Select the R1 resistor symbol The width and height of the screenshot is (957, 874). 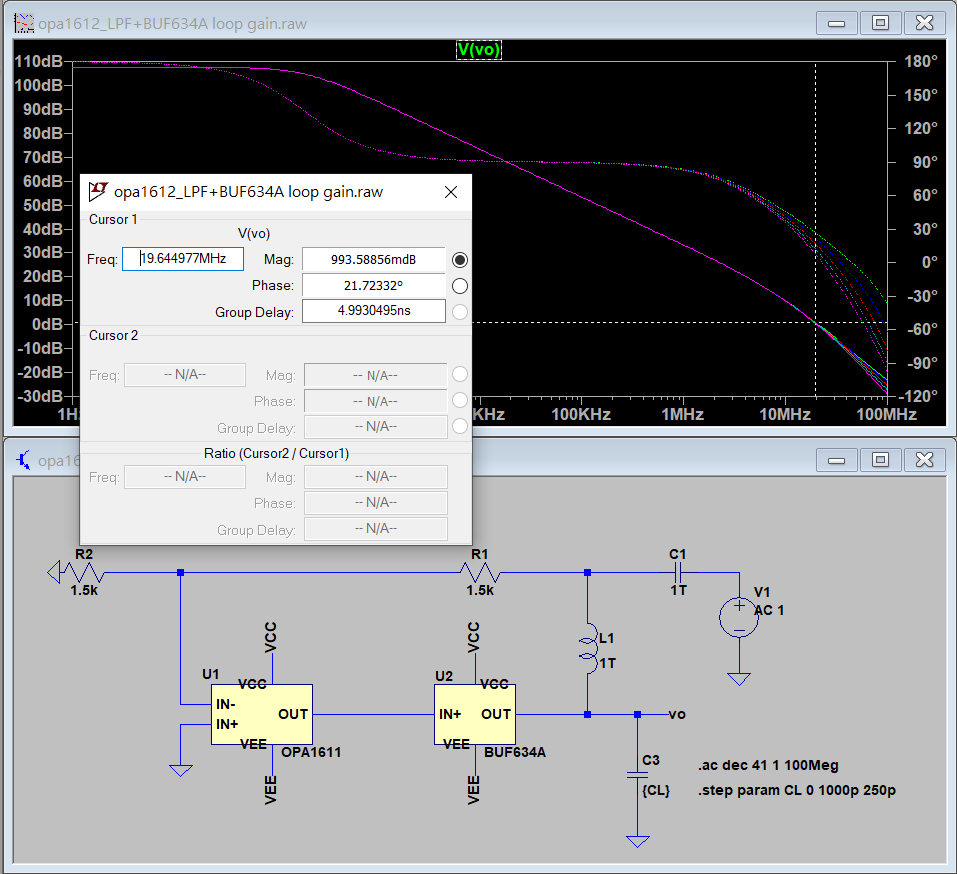pyautogui.click(x=480, y=573)
